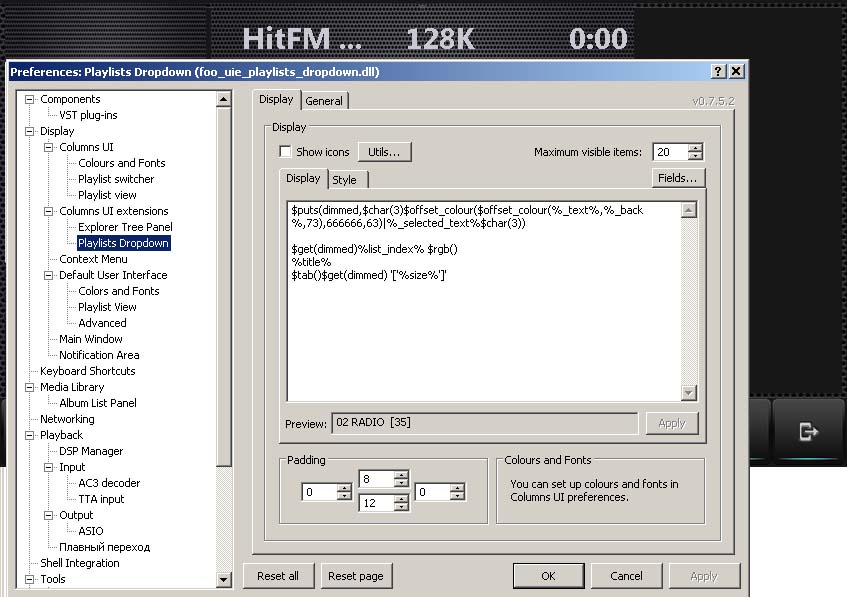Switch to the General tab
The width and height of the screenshot is (847, 597).
pyautogui.click(x=324, y=101)
